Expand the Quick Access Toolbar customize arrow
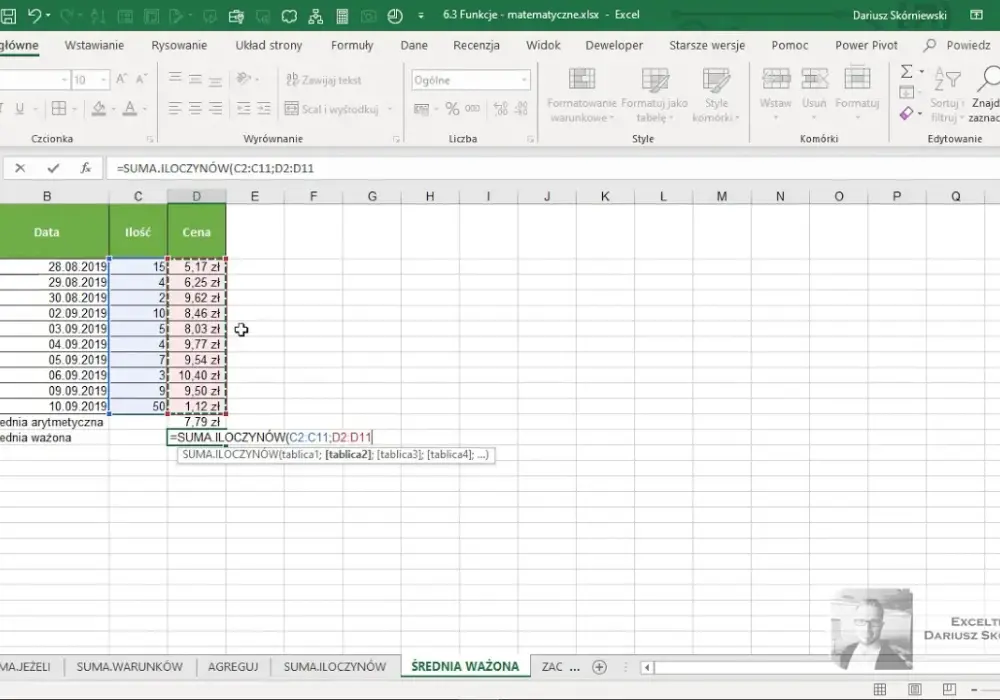Image resolution: width=1000 pixels, height=700 pixels. click(421, 15)
